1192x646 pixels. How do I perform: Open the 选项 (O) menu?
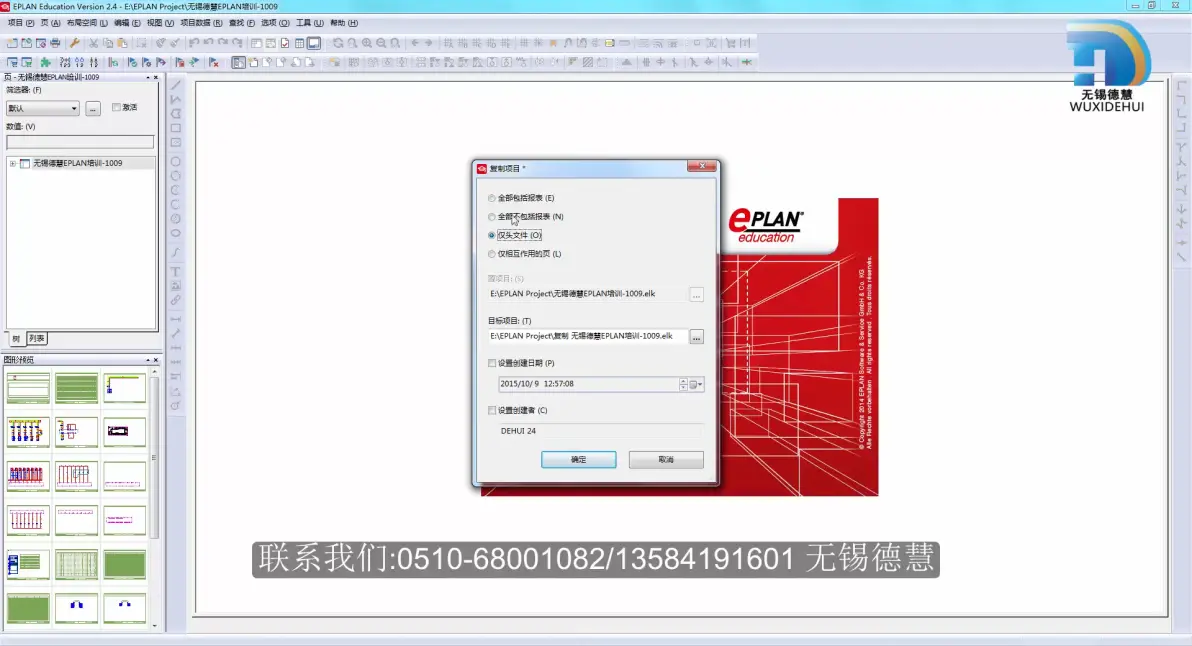[x=275, y=23]
